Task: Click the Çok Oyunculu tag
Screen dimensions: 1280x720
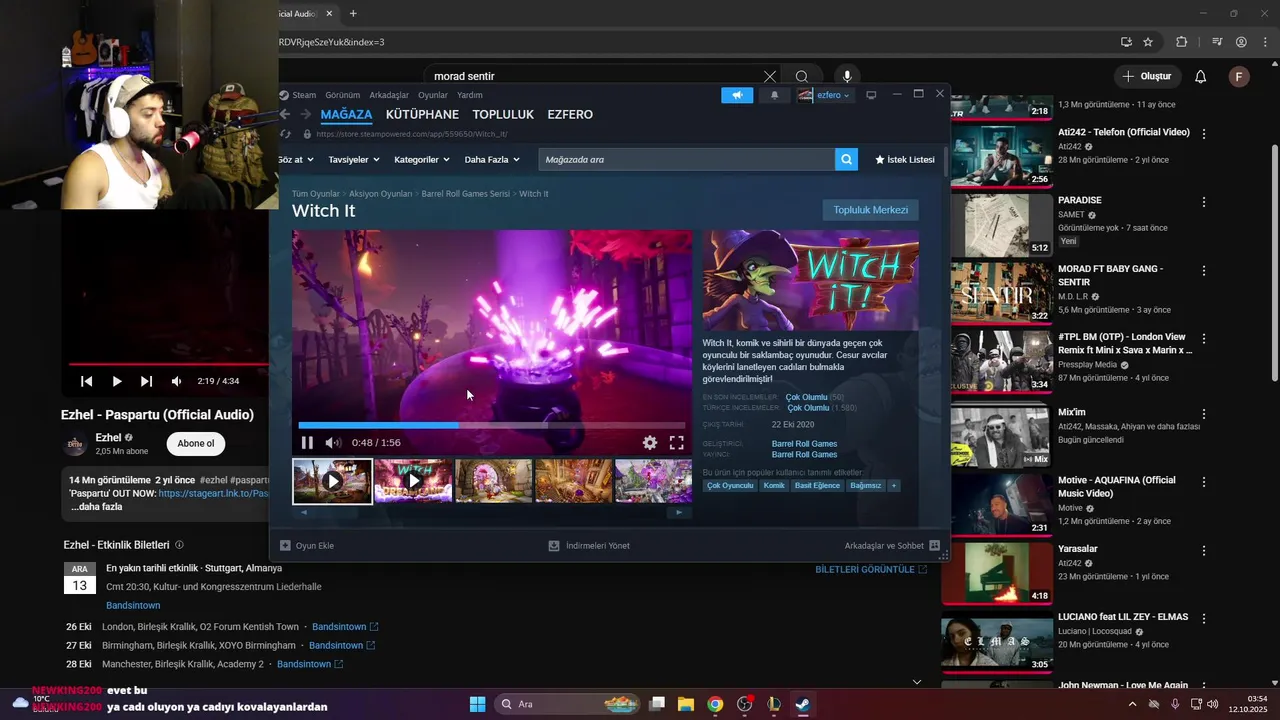Action: tap(730, 486)
